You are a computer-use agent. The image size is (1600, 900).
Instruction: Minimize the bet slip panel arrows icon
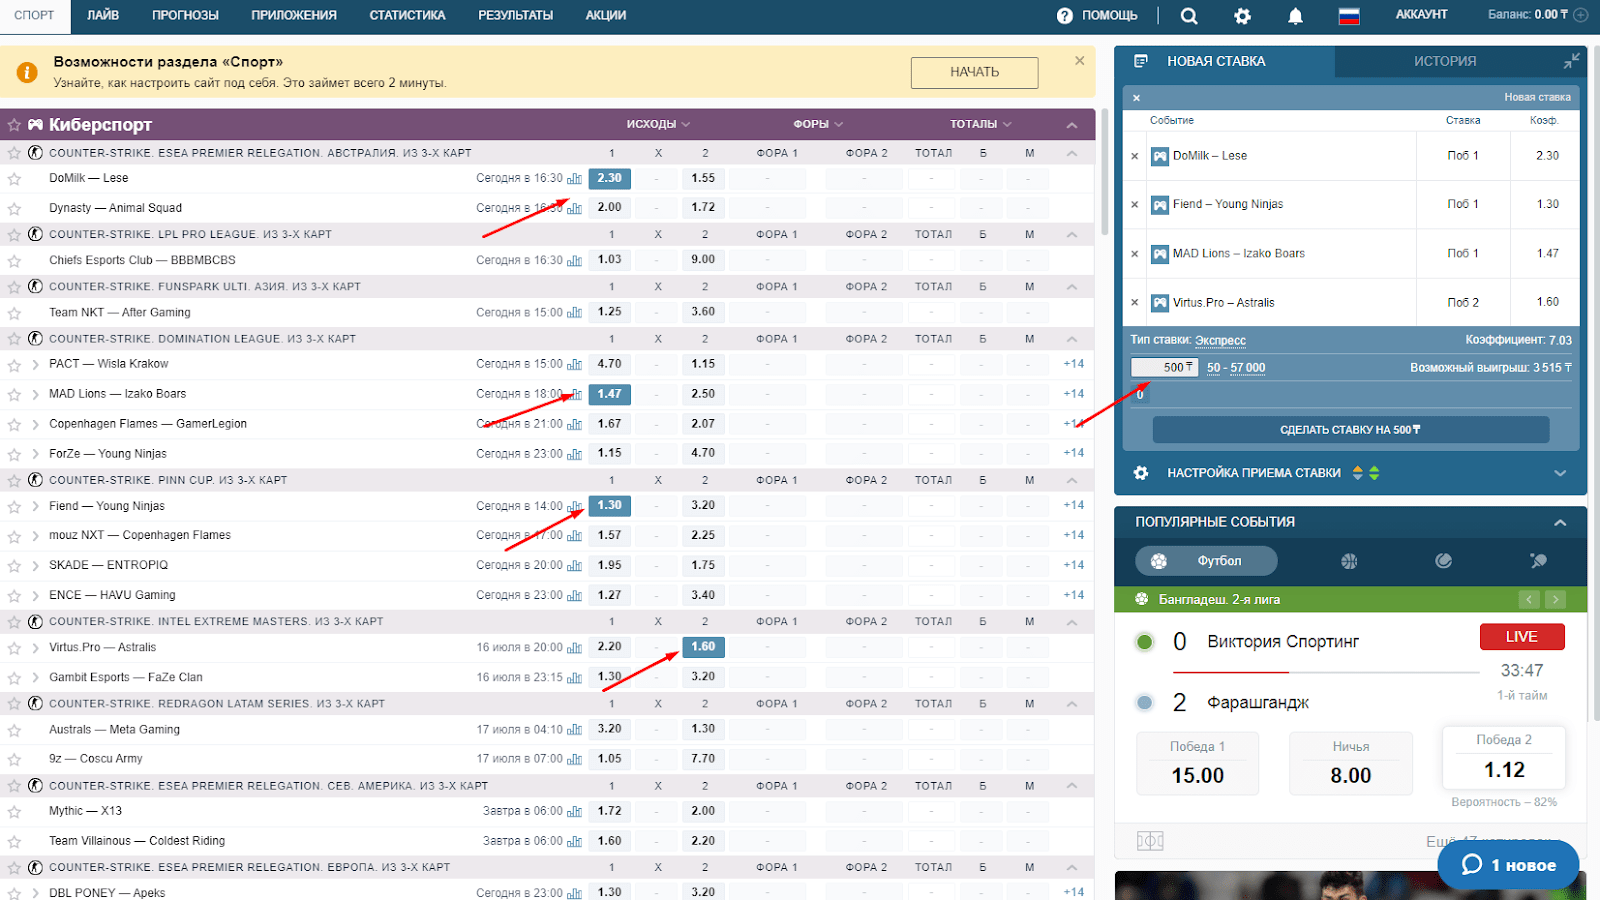click(1571, 61)
